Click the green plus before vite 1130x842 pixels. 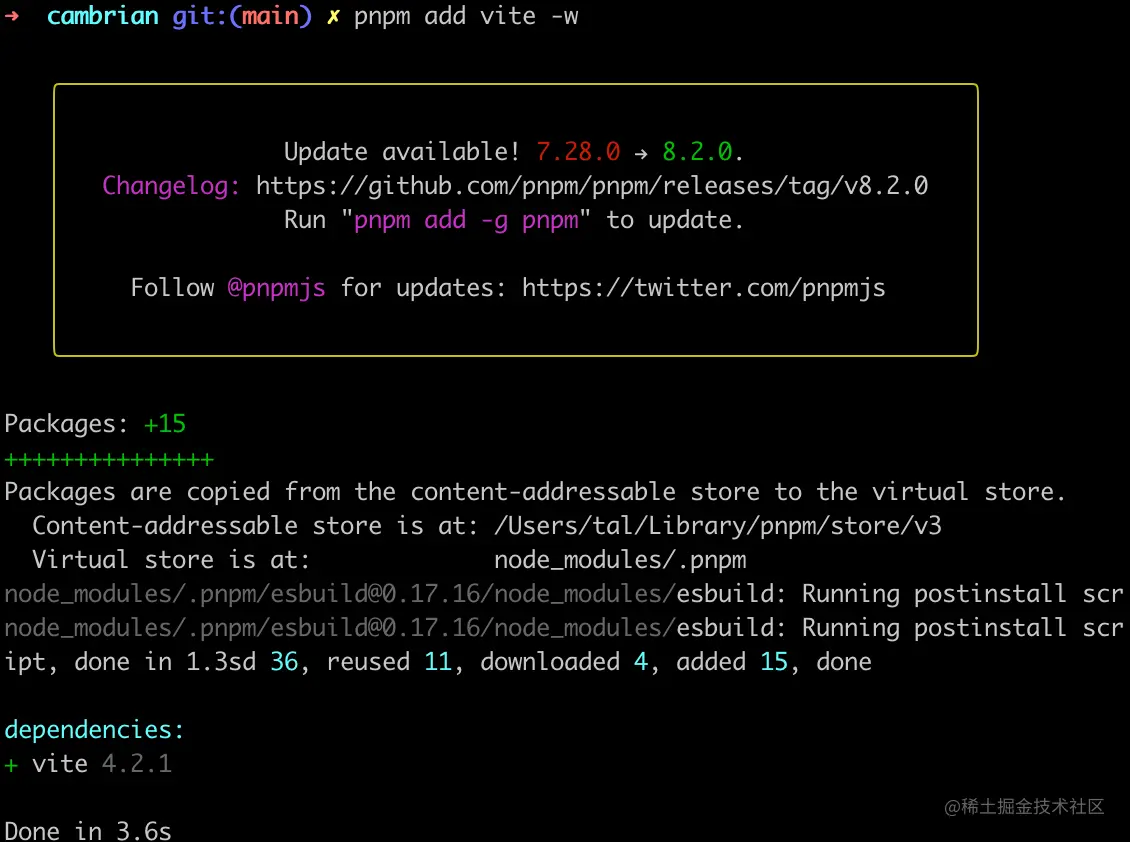(x=11, y=765)
